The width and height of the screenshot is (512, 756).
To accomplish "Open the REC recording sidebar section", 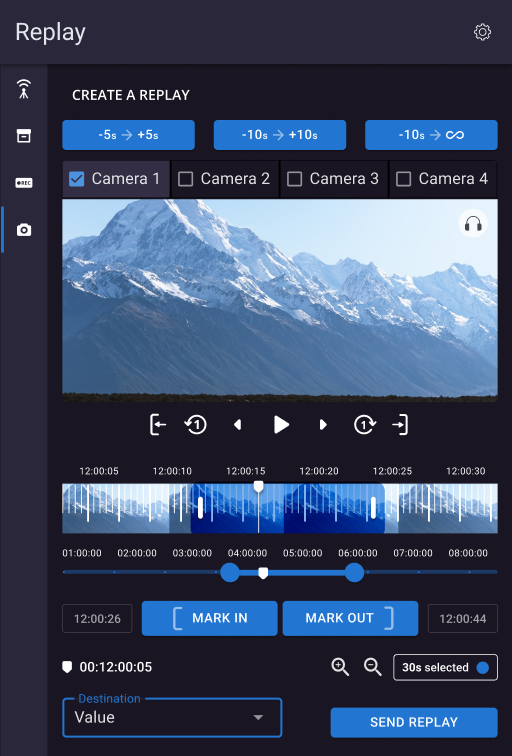I will 24,183.
